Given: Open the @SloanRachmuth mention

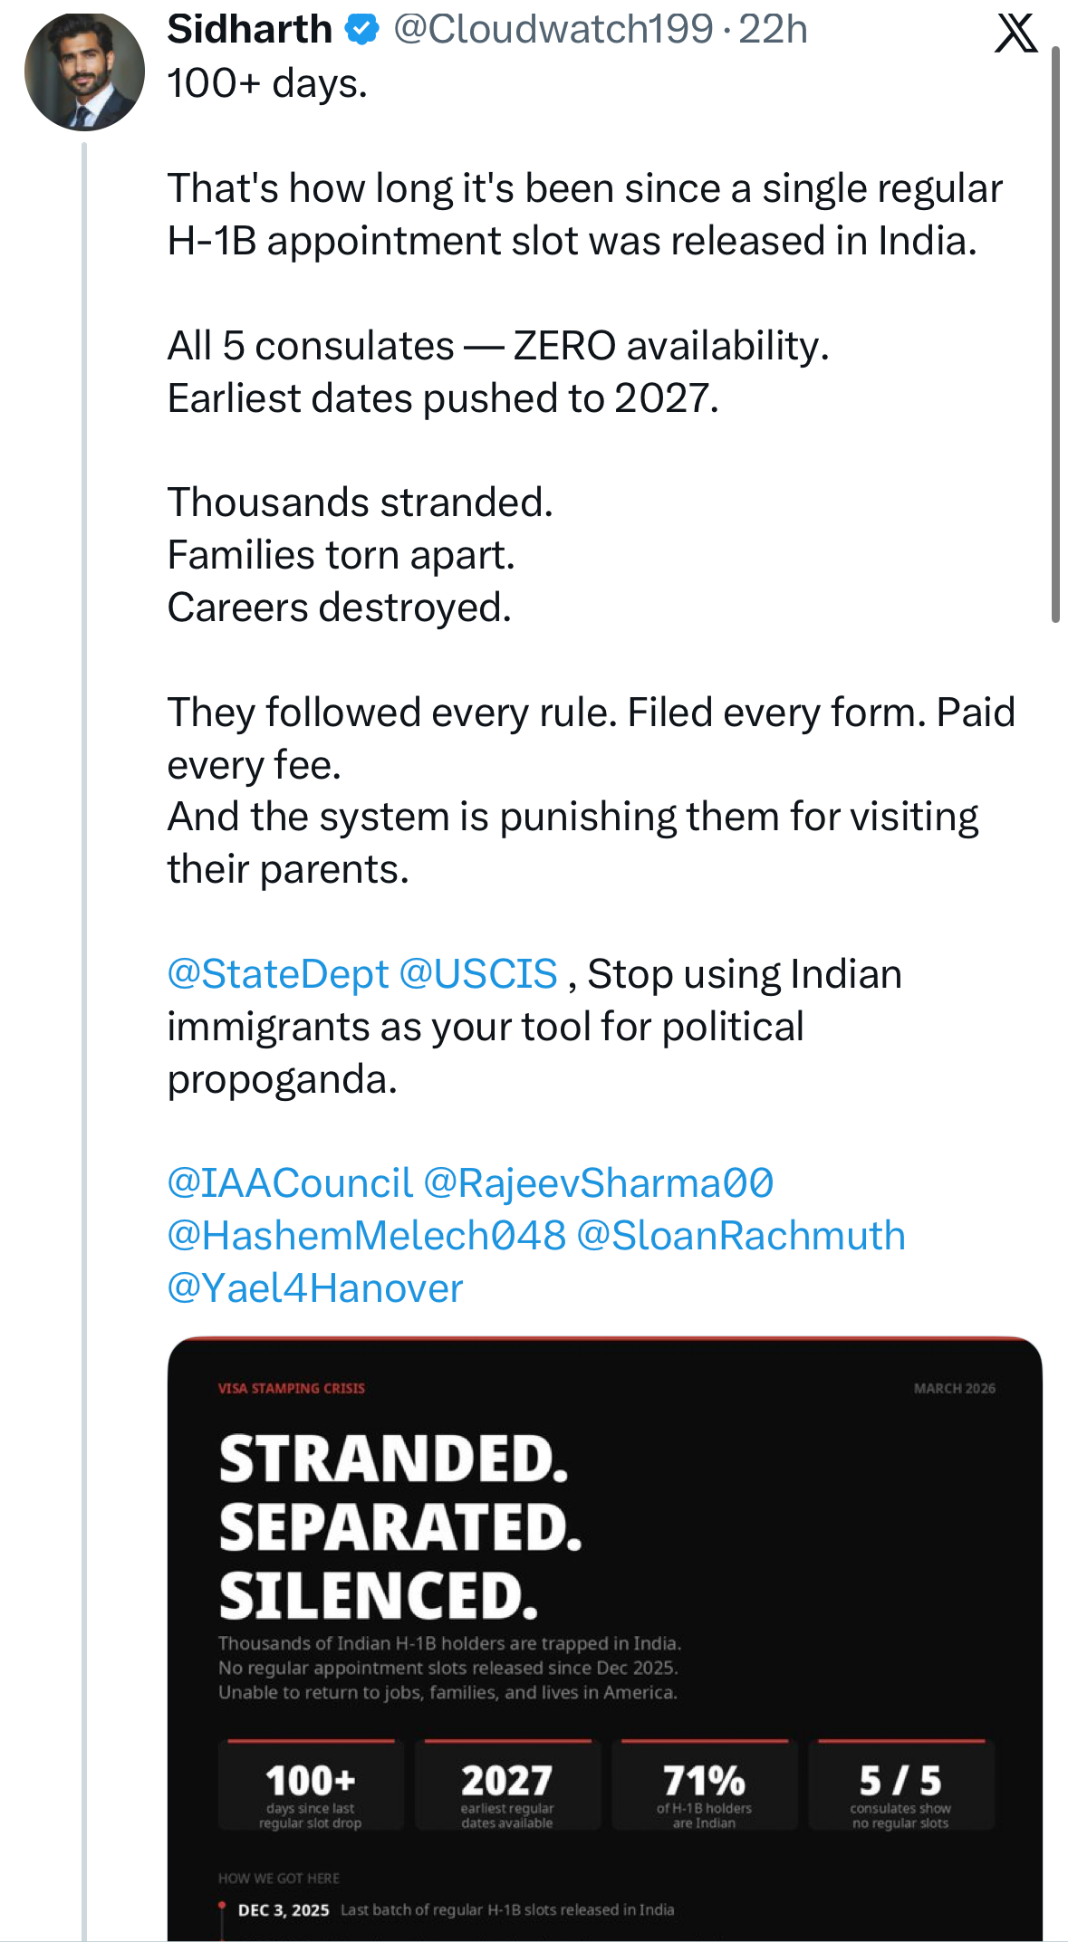Looking at the screenshot, I should point(741,1236).
